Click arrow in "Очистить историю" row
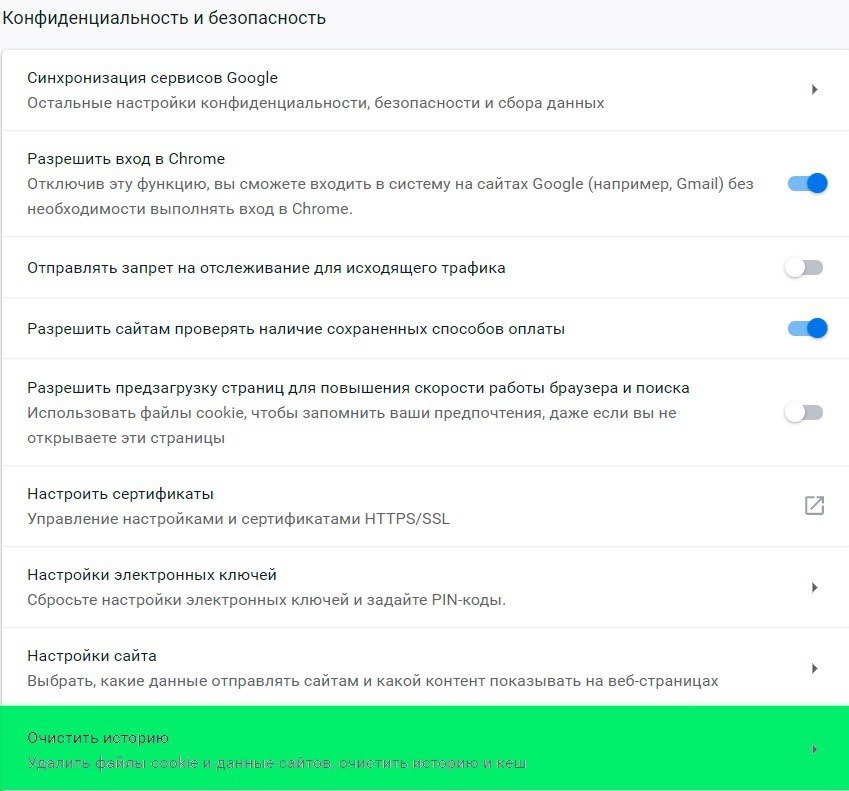 click(x=814, y=749)
